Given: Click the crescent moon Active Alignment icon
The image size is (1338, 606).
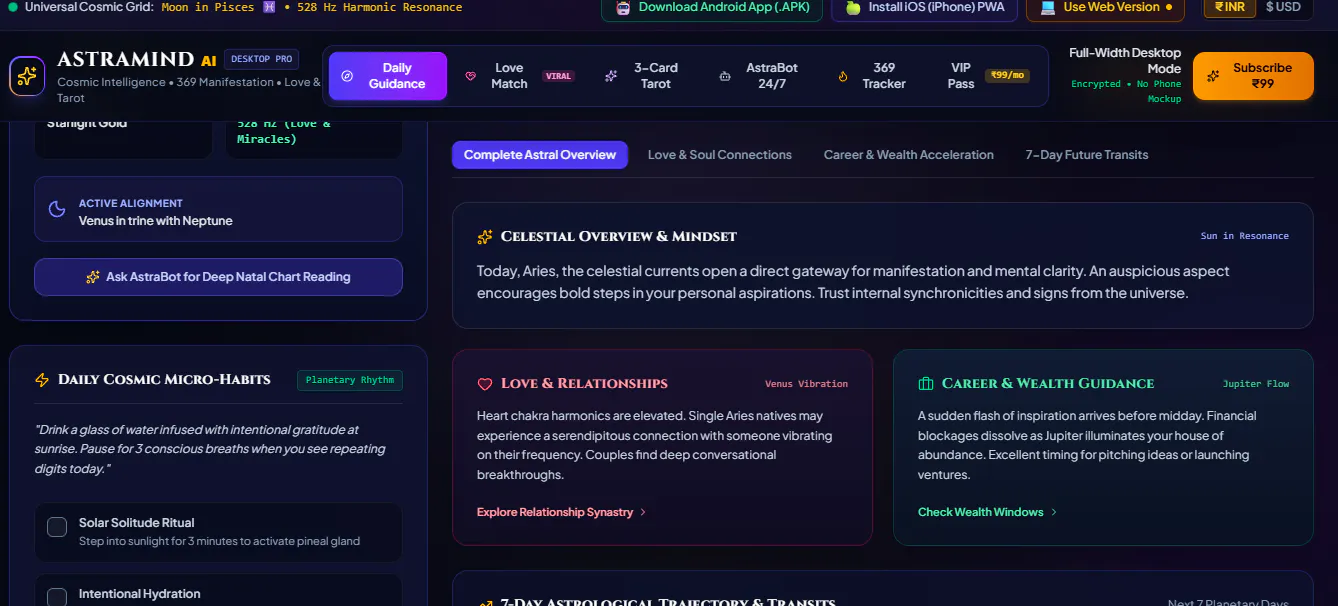Looking at the screenshot, I should point(57,210).
